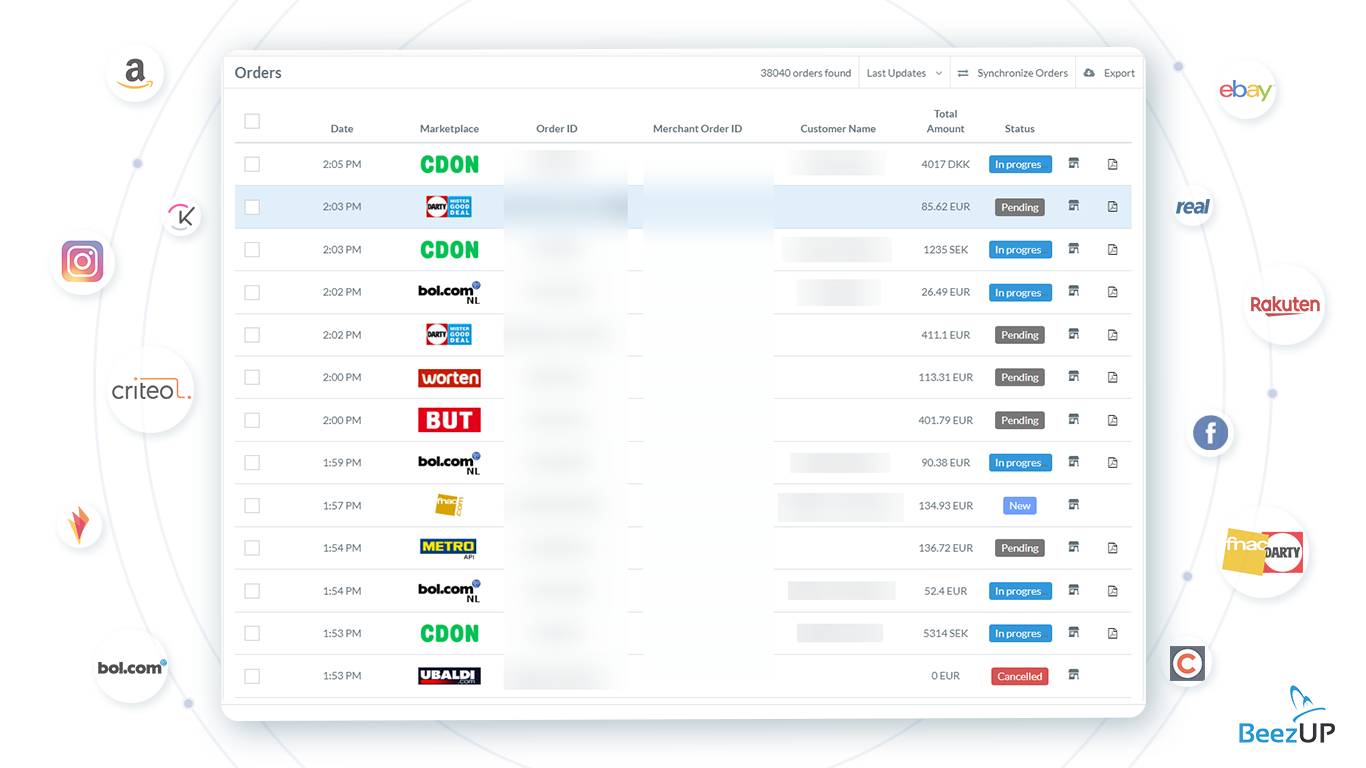
Task: Click the METRO marketplace logo
Action: click(449, 548)
